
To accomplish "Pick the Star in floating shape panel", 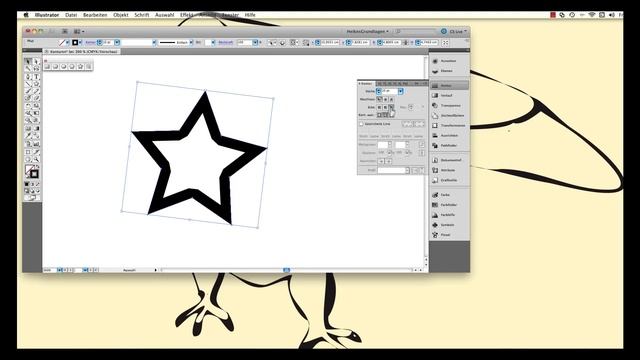I will [x=80, y=67].
